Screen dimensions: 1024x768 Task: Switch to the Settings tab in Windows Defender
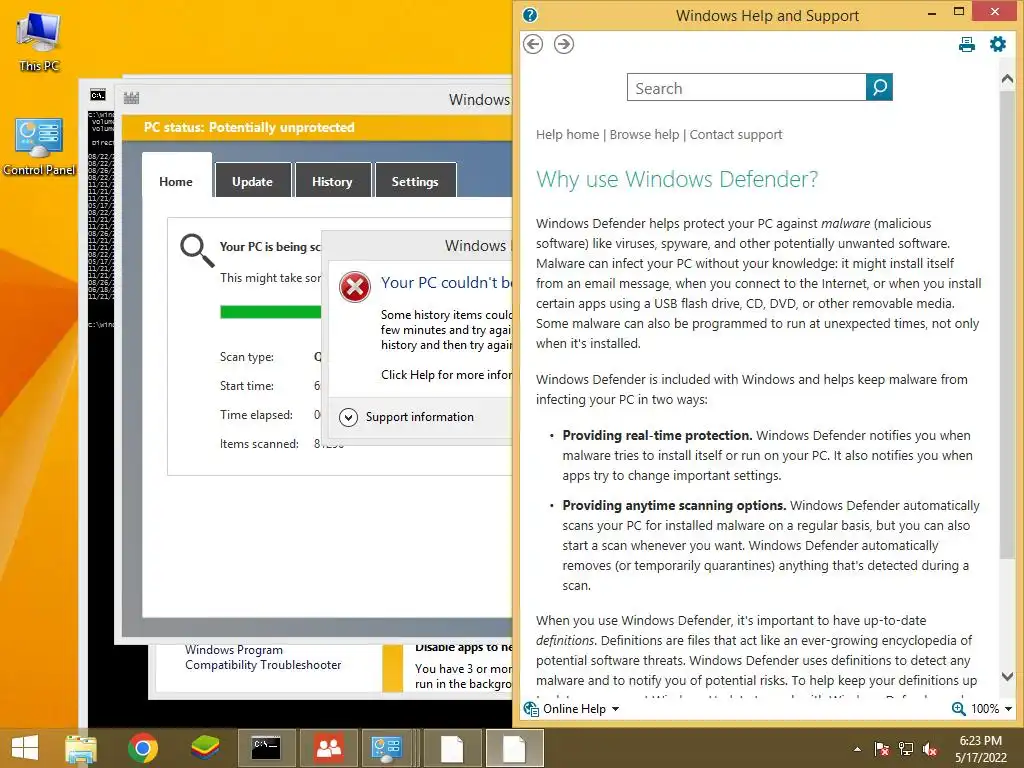point(415,181)
